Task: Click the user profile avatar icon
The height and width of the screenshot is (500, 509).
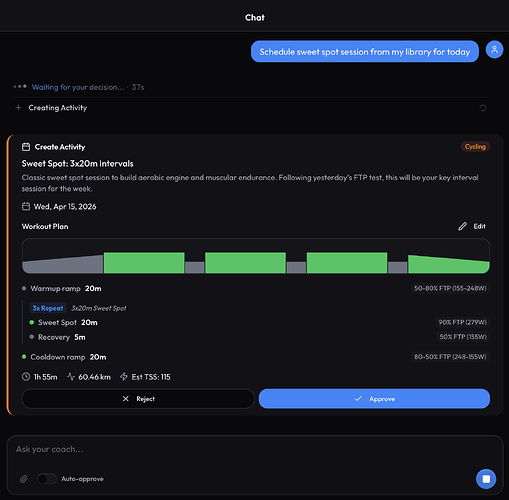Action: (494, 50)
